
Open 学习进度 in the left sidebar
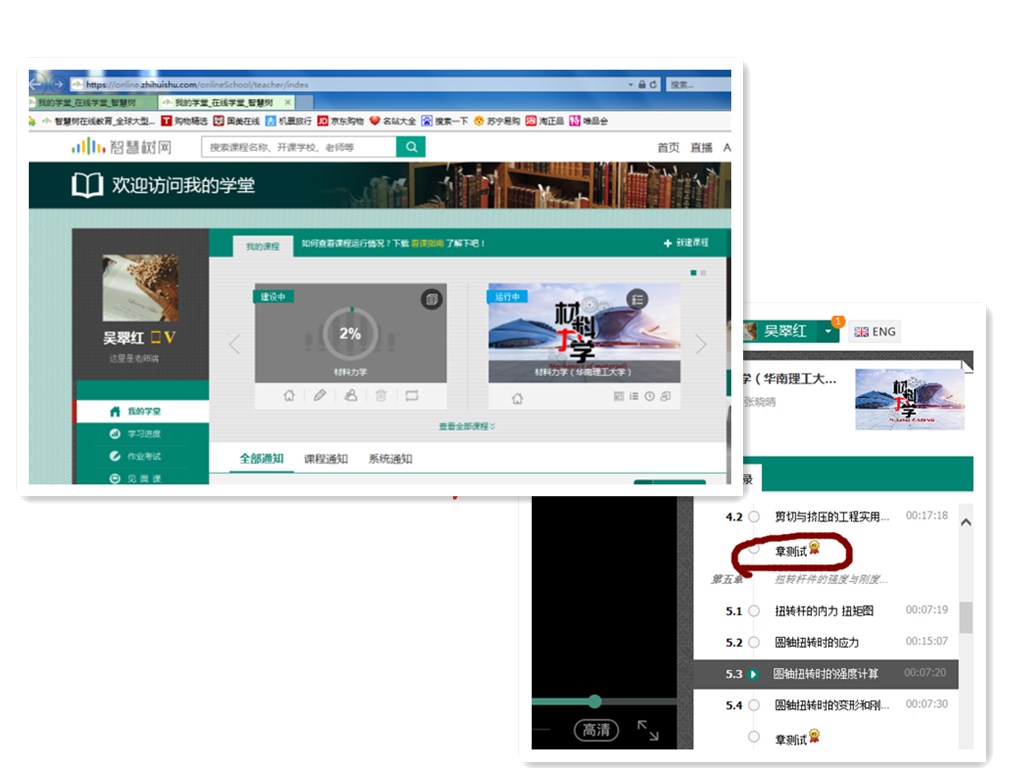tap(143, 434)
